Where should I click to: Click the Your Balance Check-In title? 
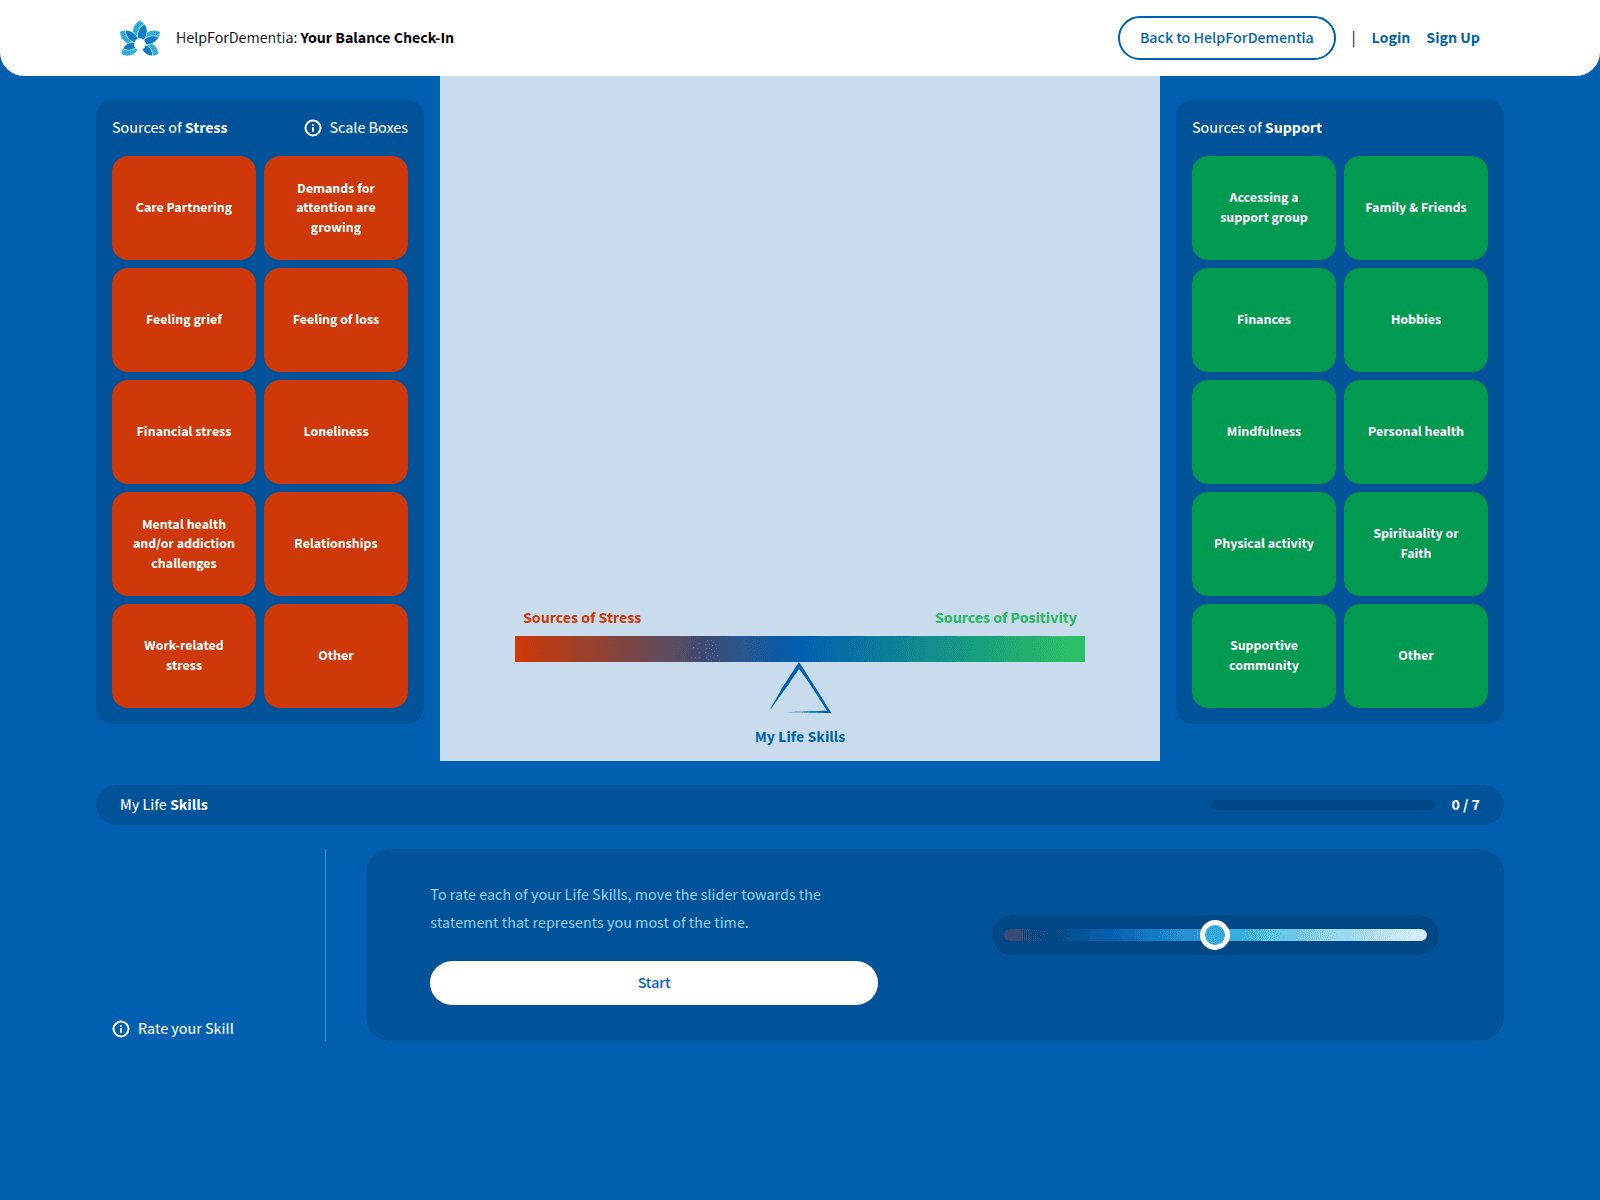[x=377, y=38]
